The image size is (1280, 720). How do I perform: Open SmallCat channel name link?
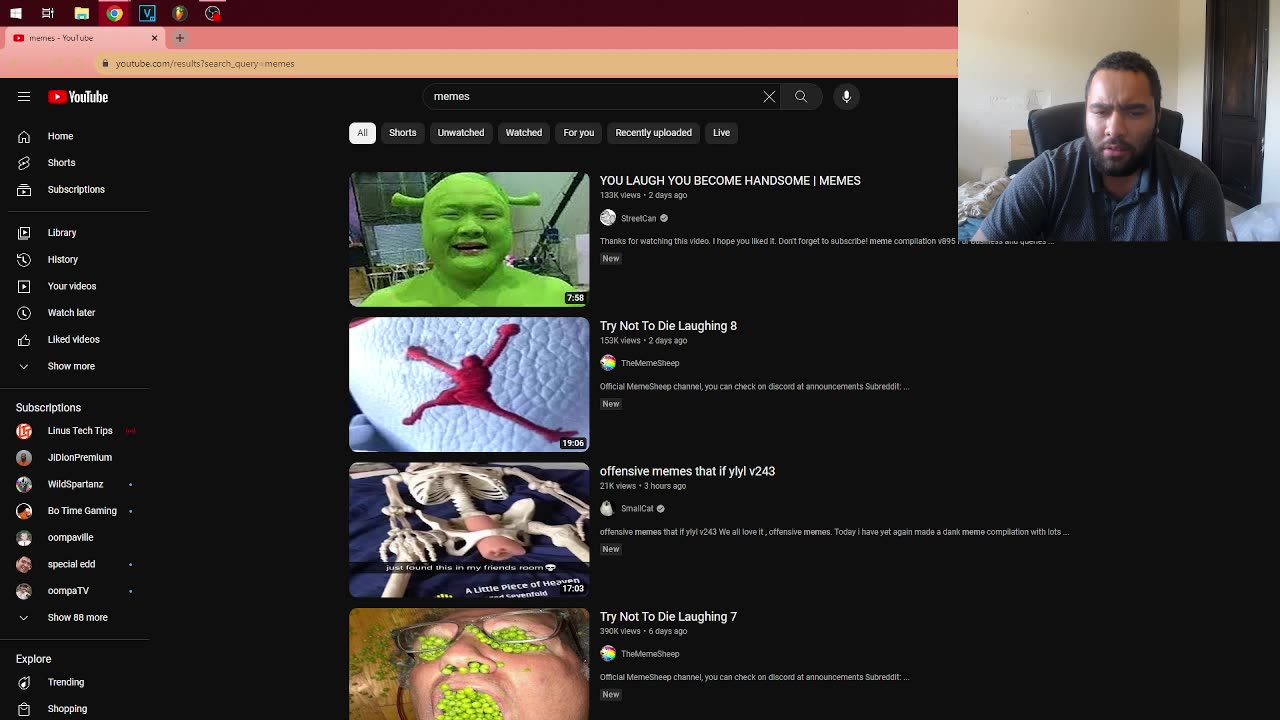(637, 509)
